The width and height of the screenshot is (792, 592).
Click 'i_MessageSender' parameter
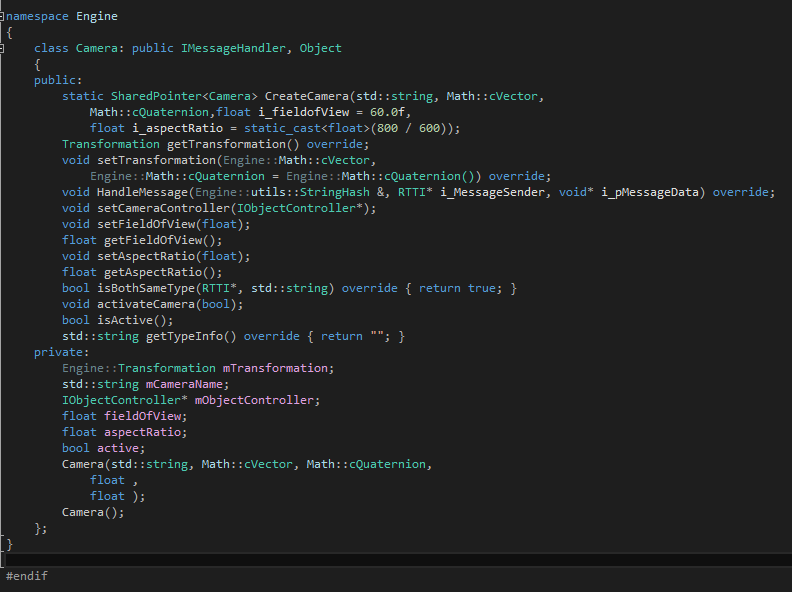[x=492, y=192]
